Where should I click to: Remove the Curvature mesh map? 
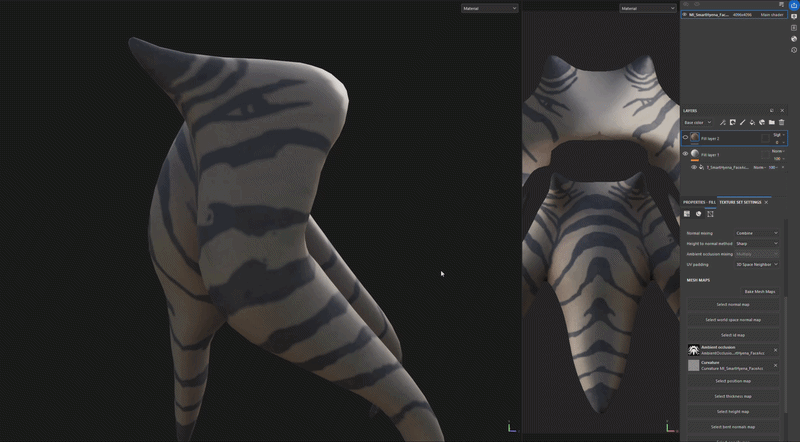[776, 365]
